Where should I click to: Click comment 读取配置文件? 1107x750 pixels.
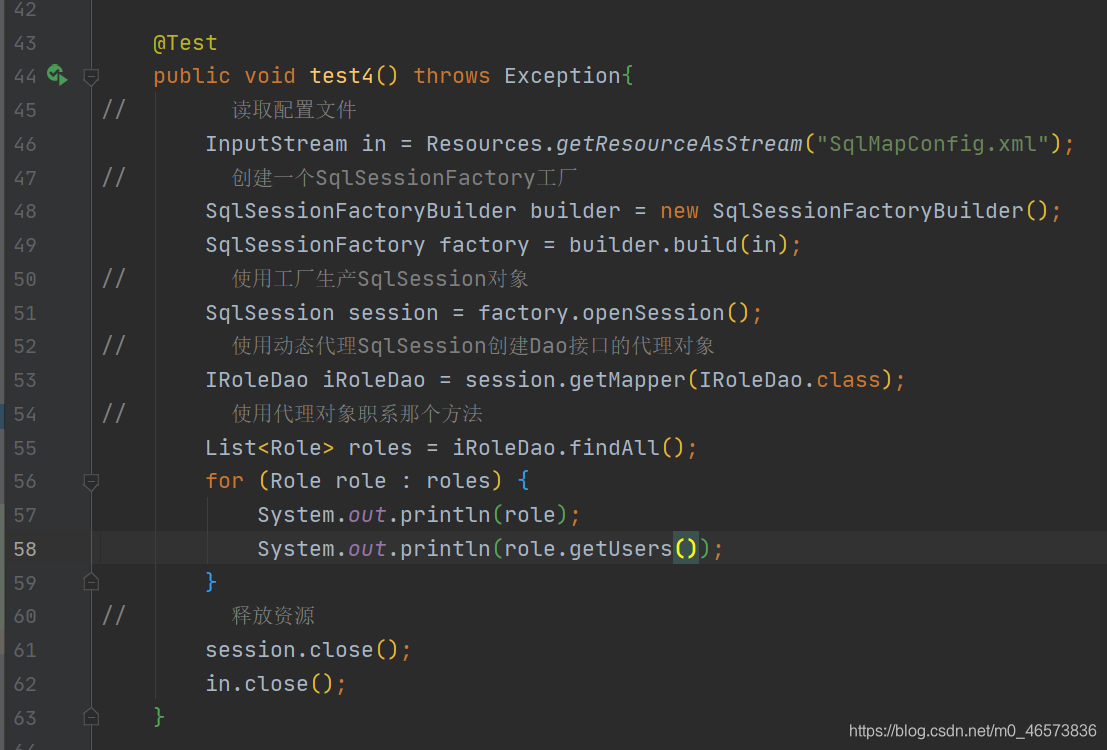(x=294, y=110)
